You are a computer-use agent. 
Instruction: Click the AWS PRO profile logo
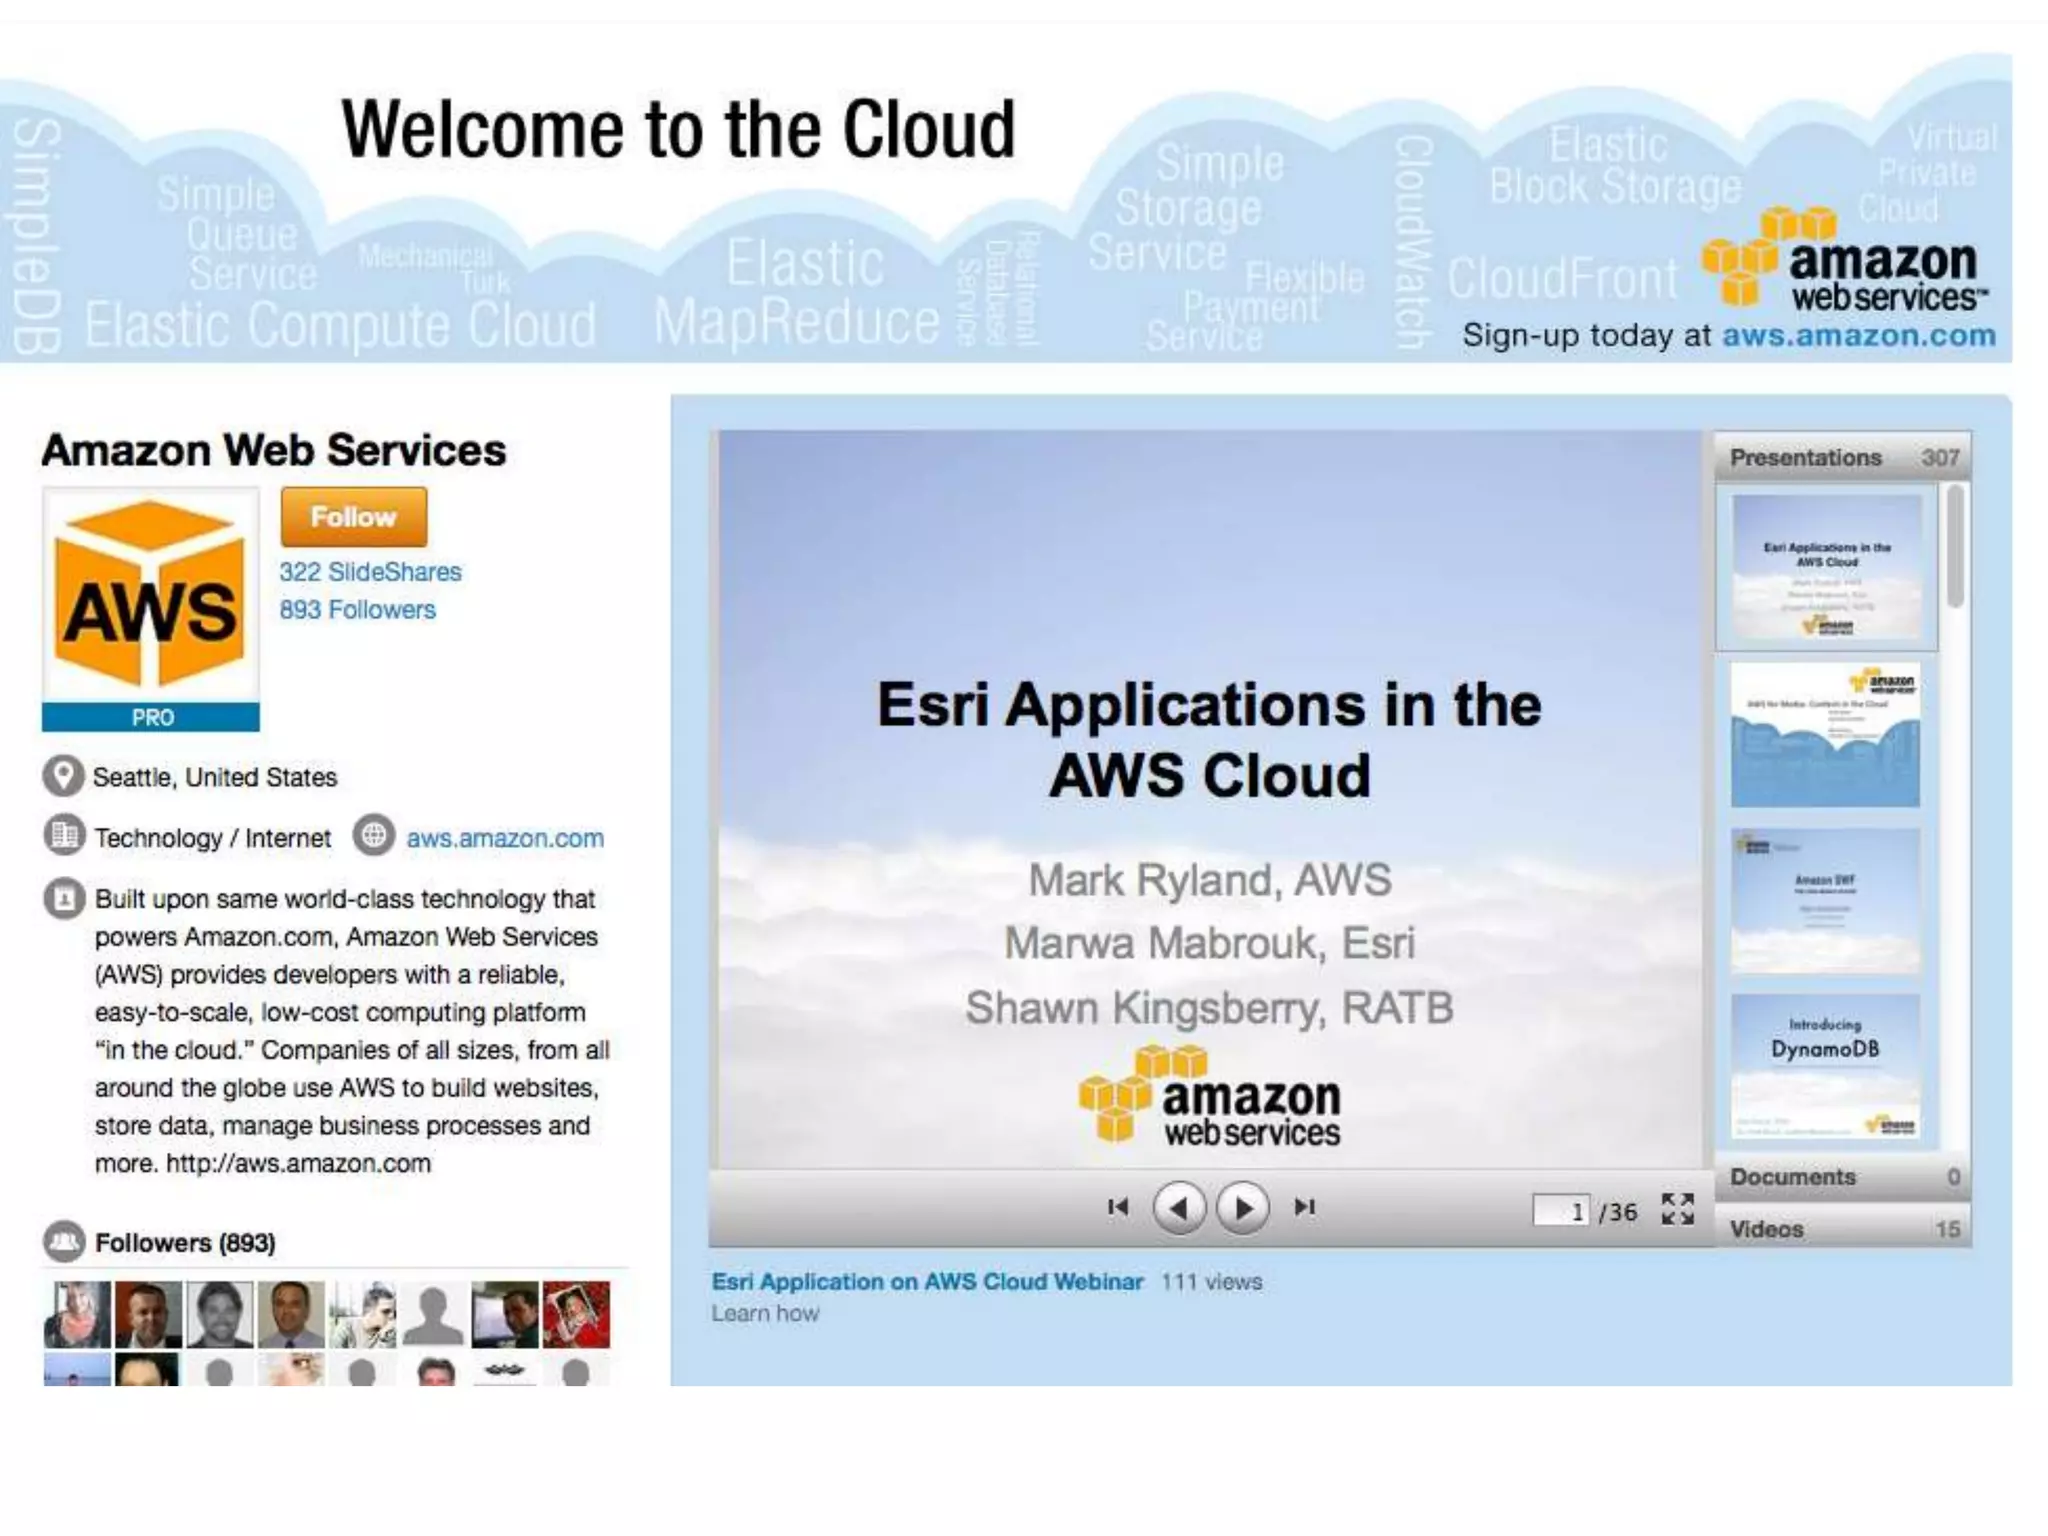pyautogui.click(x=151, y=609)
